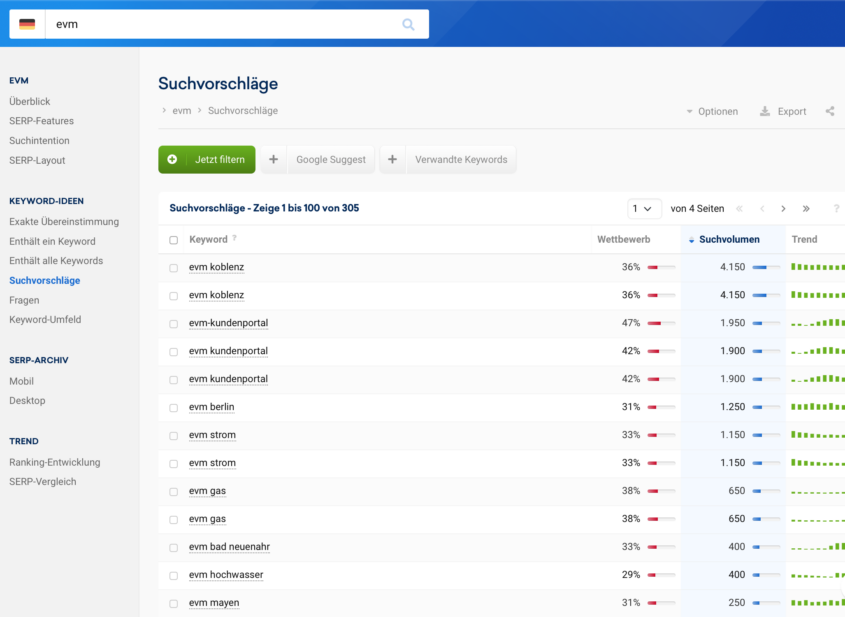Open Suchintention in the sidebar

click(39, 141)
